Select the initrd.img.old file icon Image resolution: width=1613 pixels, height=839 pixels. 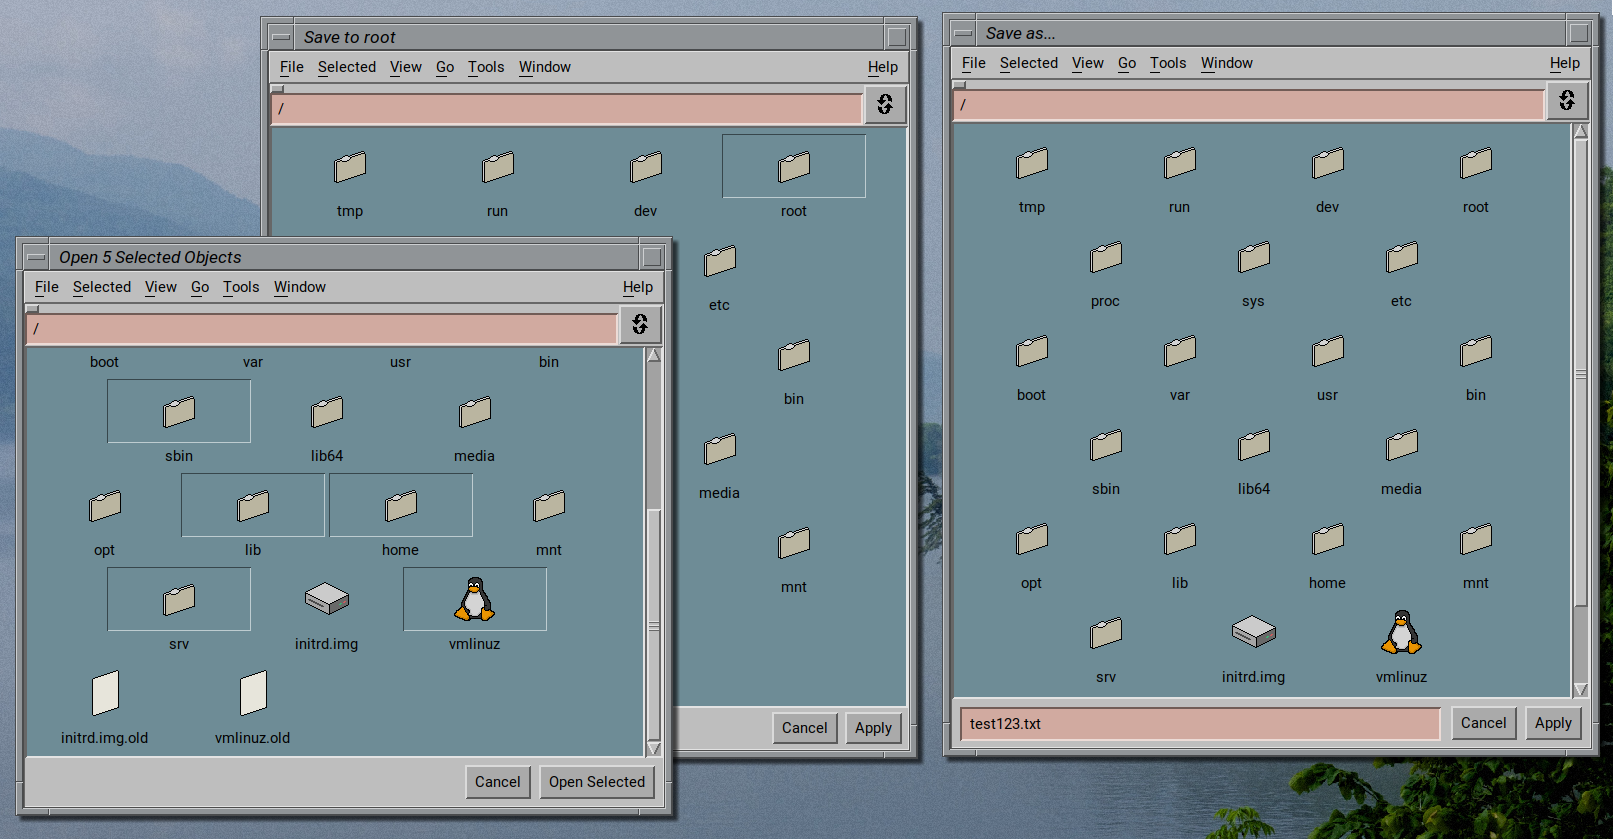point(105,693)
